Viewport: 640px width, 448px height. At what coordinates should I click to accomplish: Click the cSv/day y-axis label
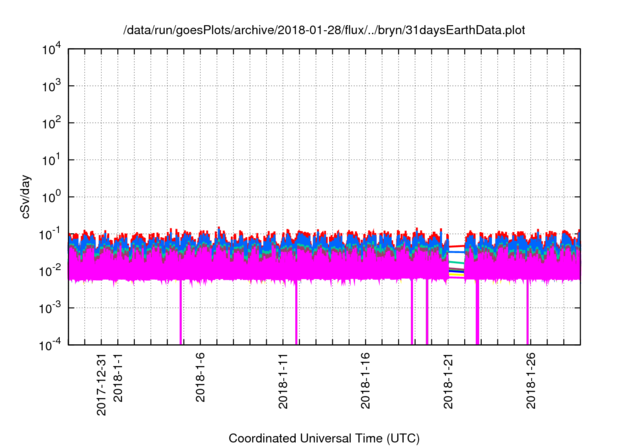coord(26,197)
